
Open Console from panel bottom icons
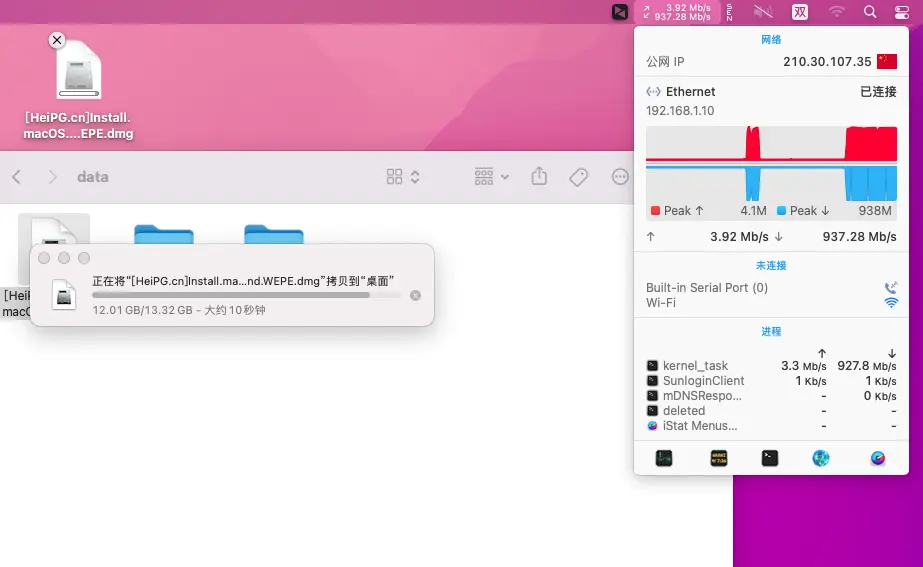coord(719,458)
